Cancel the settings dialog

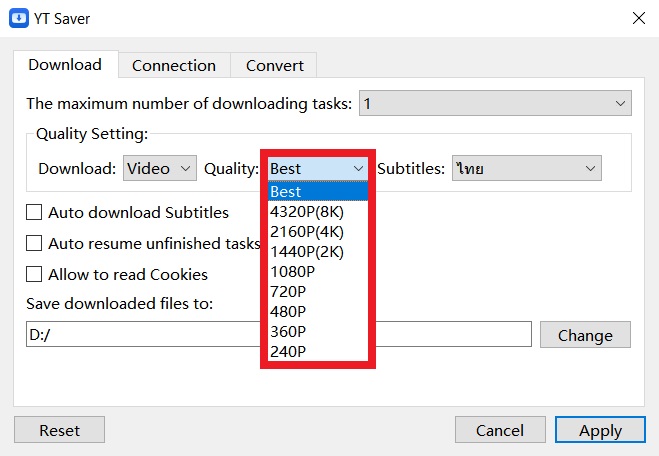click(500, 430)
